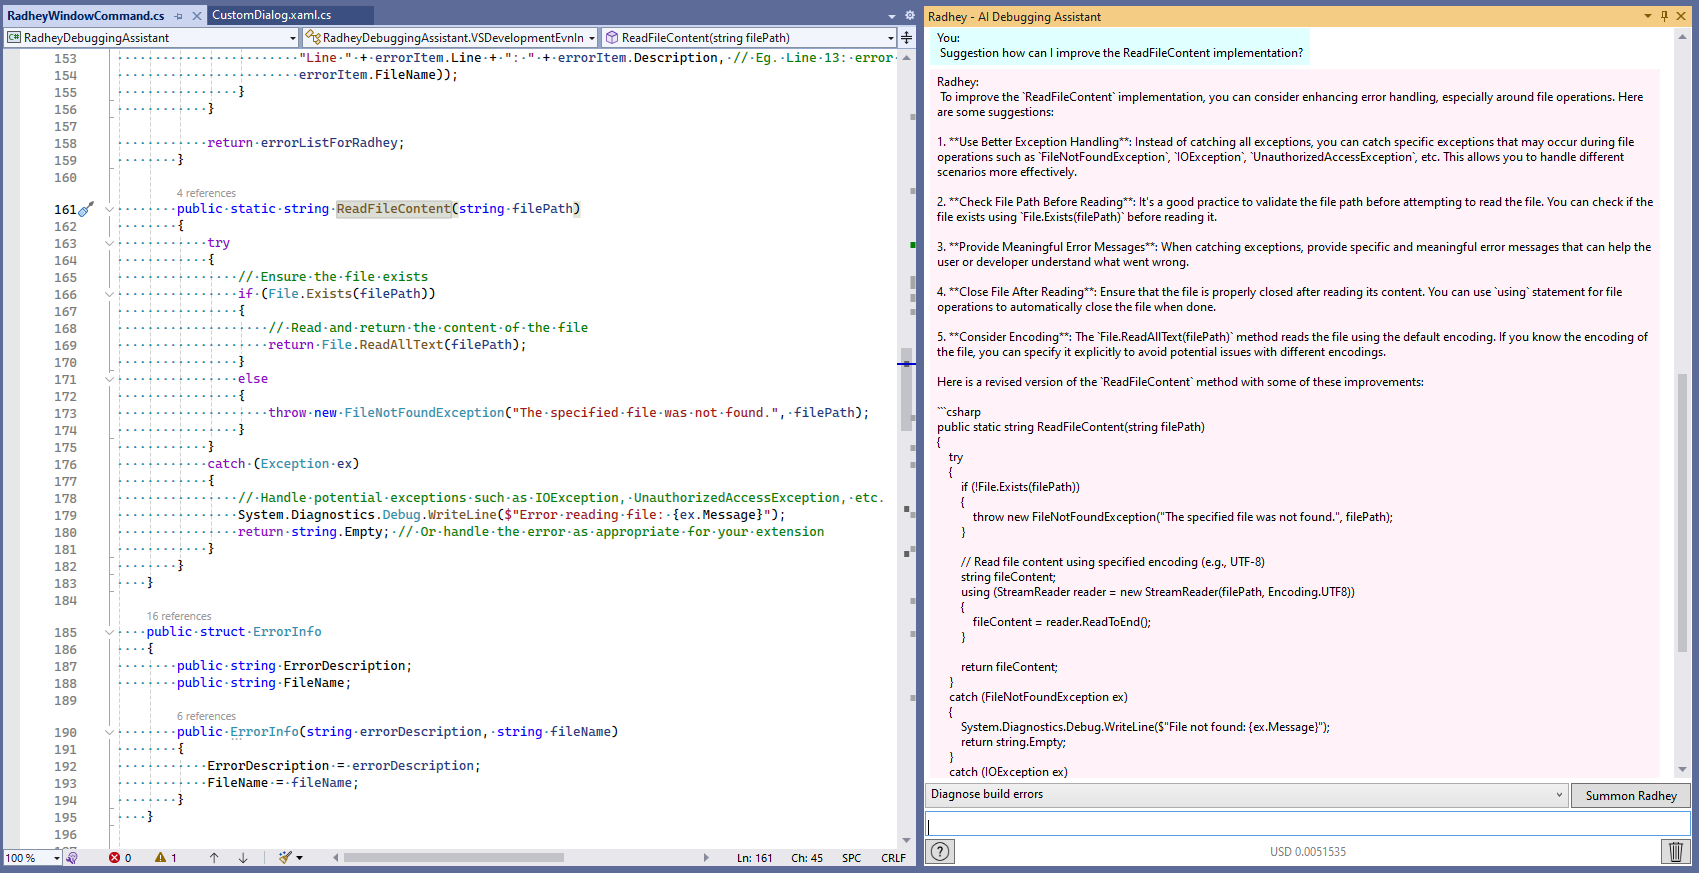Go to previous issue with up arrow
The width and height of the screenshot is (1699, 873).
(x=214, y=858)
